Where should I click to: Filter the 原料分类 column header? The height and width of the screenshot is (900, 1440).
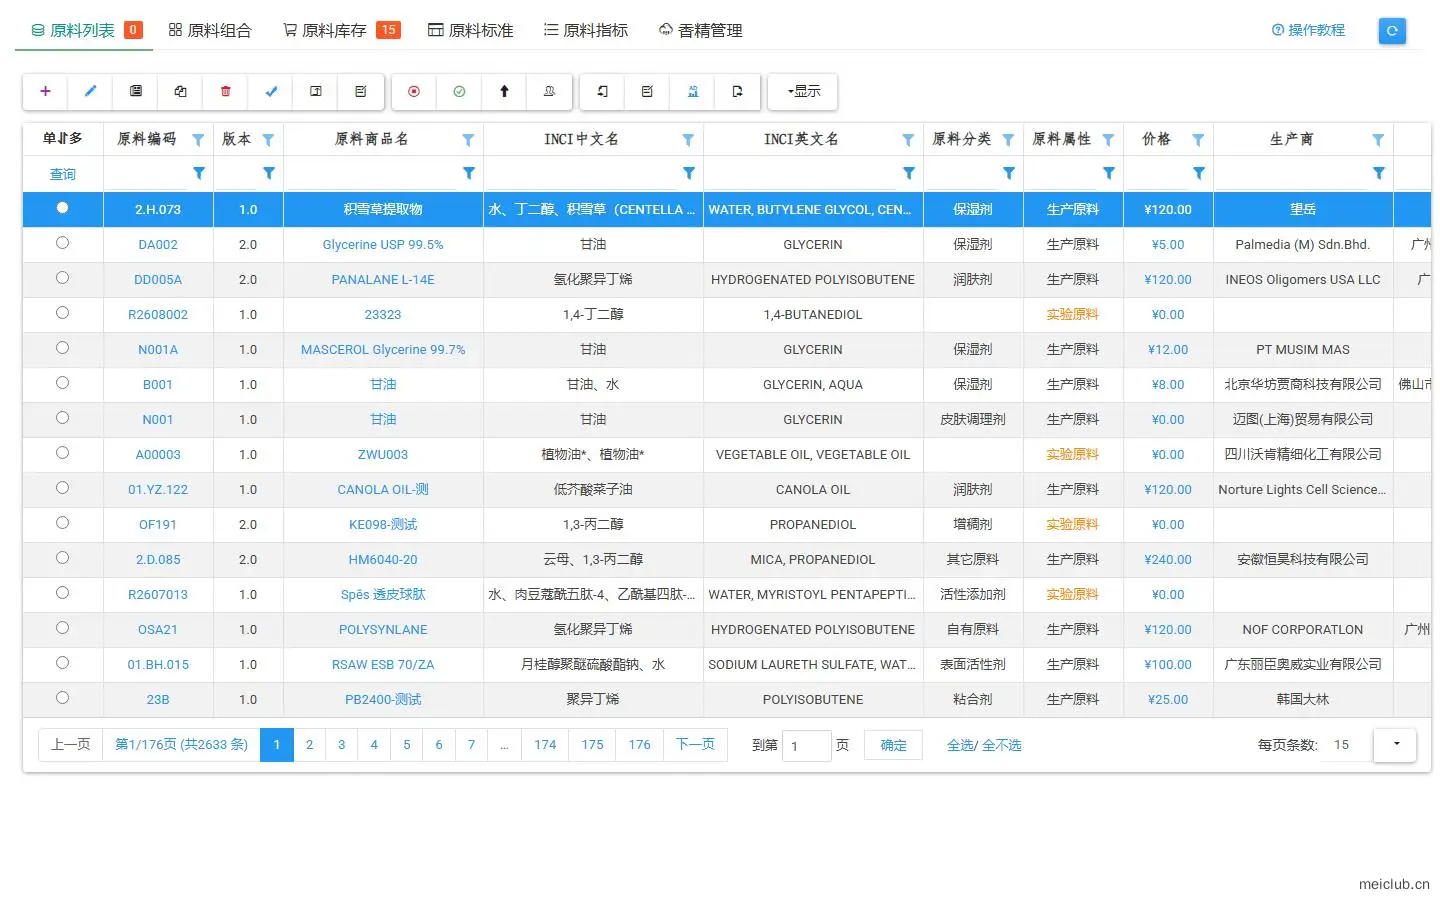[x=1008, y=140]
